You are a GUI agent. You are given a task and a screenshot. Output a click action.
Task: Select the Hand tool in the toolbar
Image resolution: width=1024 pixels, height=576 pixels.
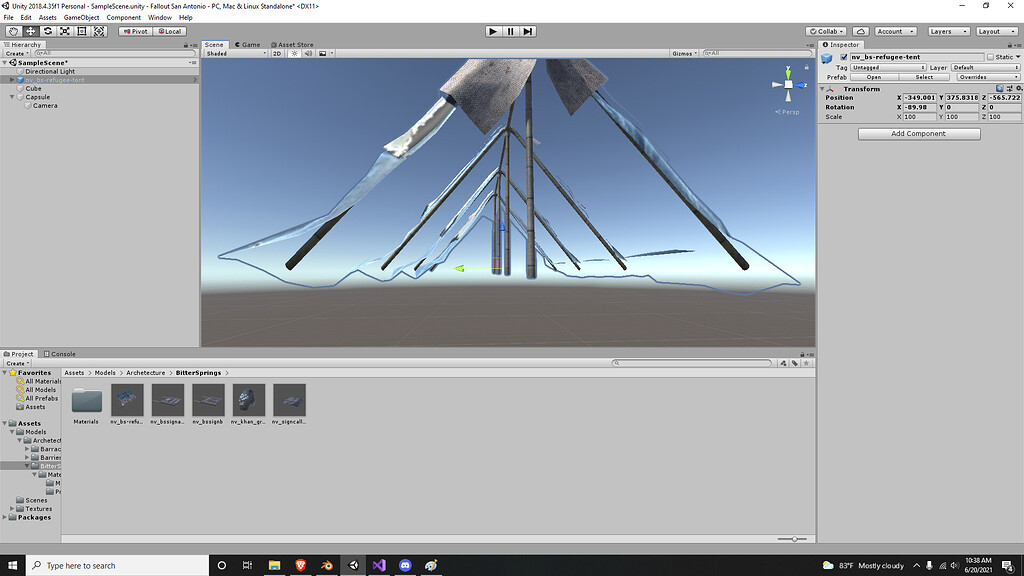[13, 31]
